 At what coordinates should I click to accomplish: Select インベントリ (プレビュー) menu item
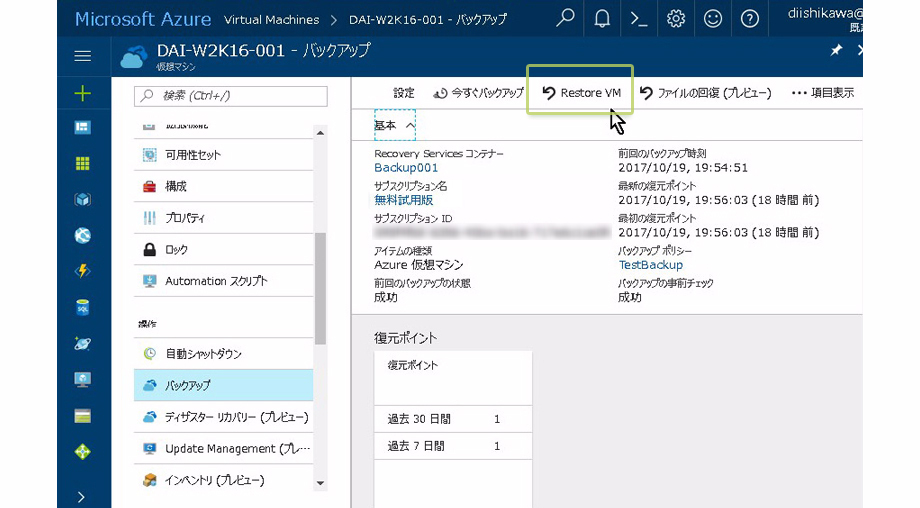[x=224, y=480]
